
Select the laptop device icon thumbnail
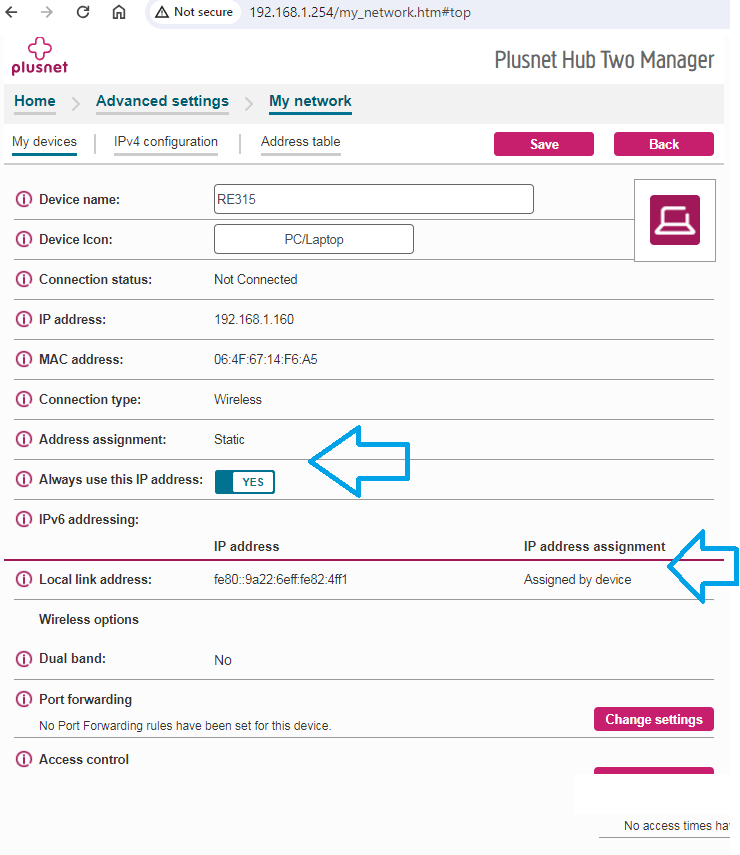674,220
